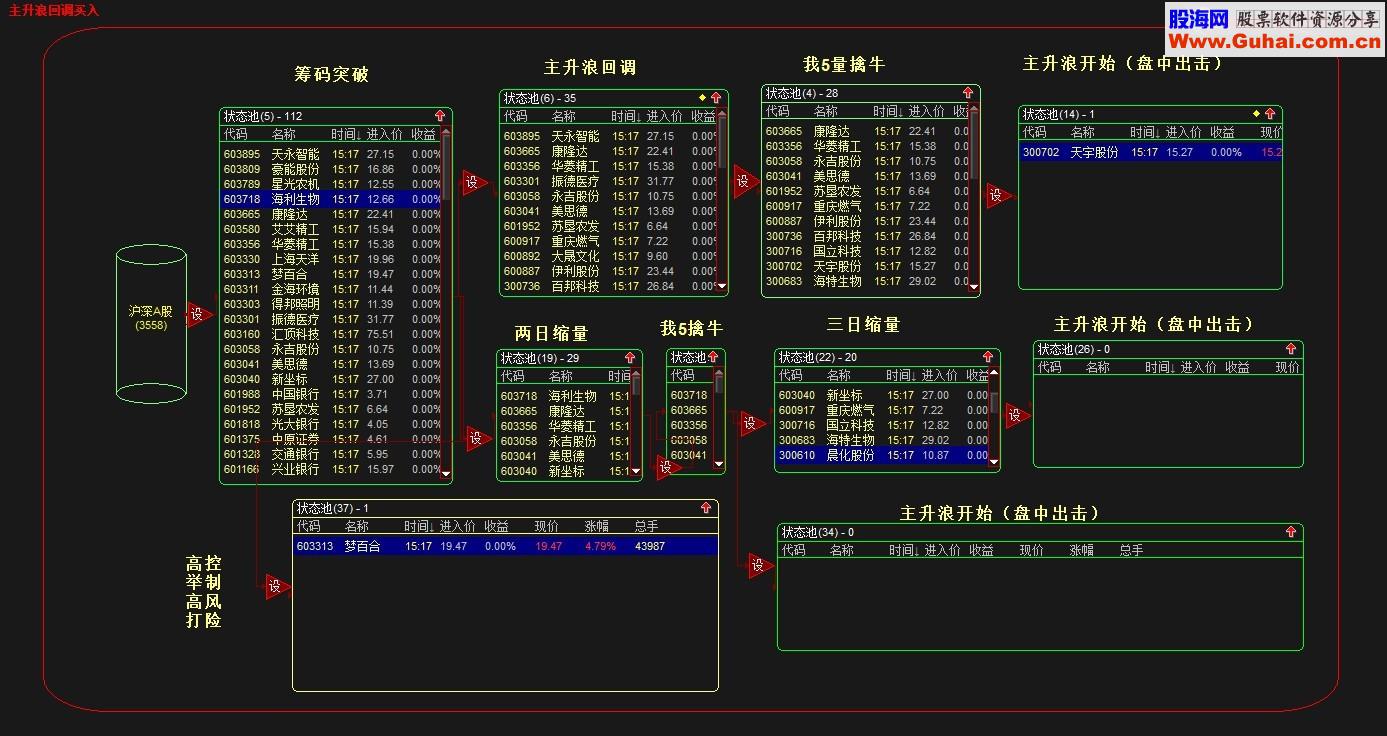The width and height of the screenshot is (1387, 736).
Task: Click red up-arrow icon in 状态池(22) header
Action: coord(988,357)
